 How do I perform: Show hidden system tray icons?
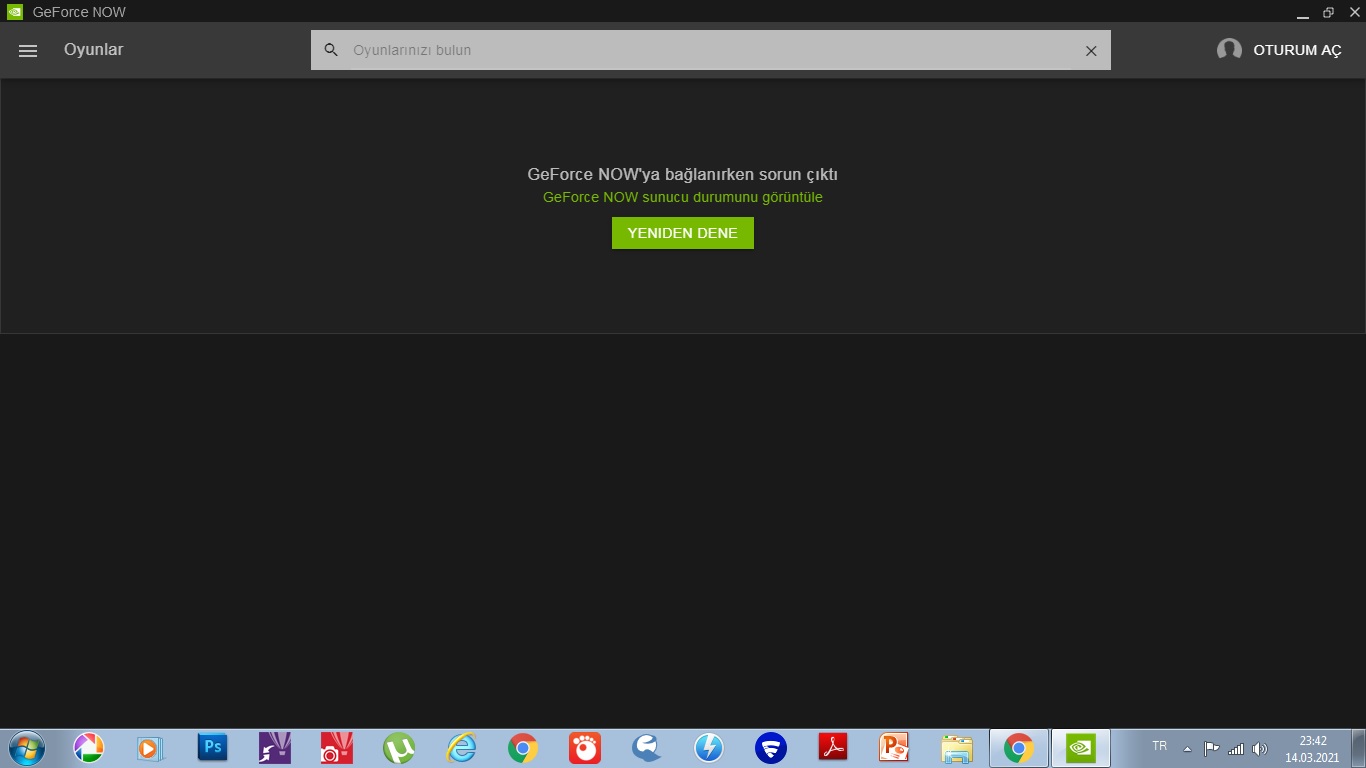pos(1187,749)
